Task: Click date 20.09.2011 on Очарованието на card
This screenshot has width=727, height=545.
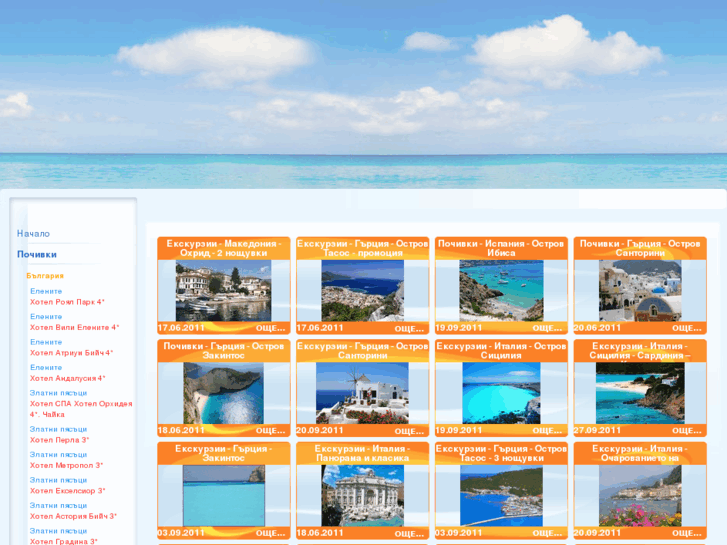Action: click(x=597, y=532)
